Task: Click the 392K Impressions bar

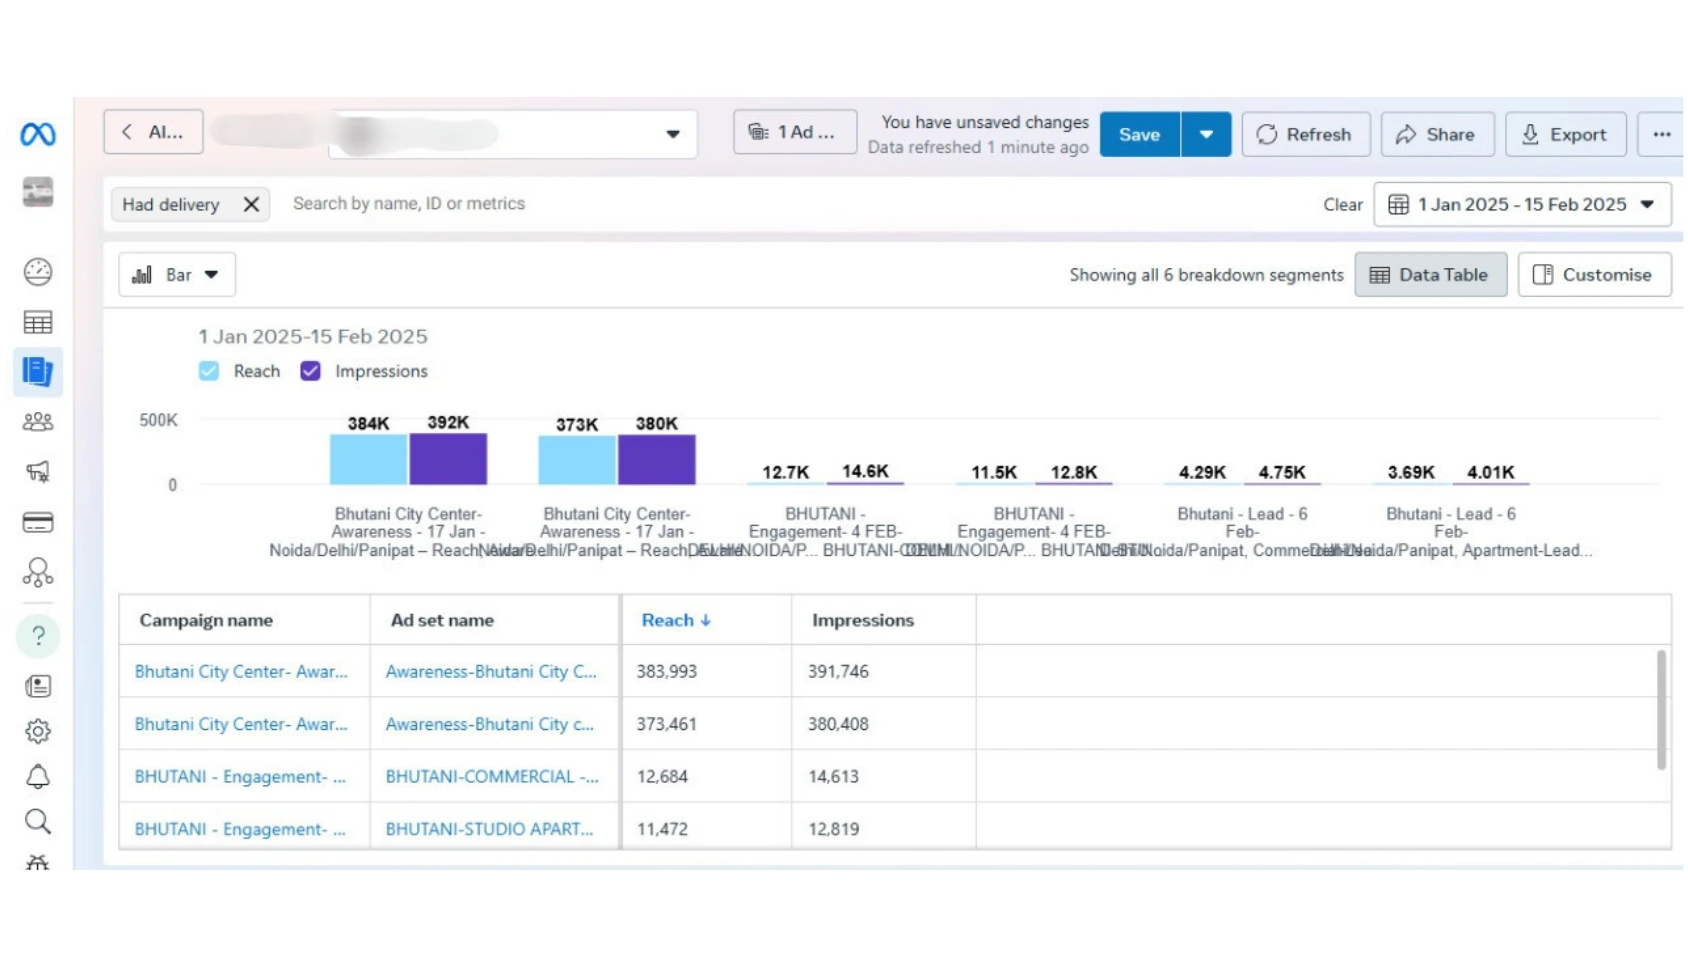Action: (x=448, y=459)
